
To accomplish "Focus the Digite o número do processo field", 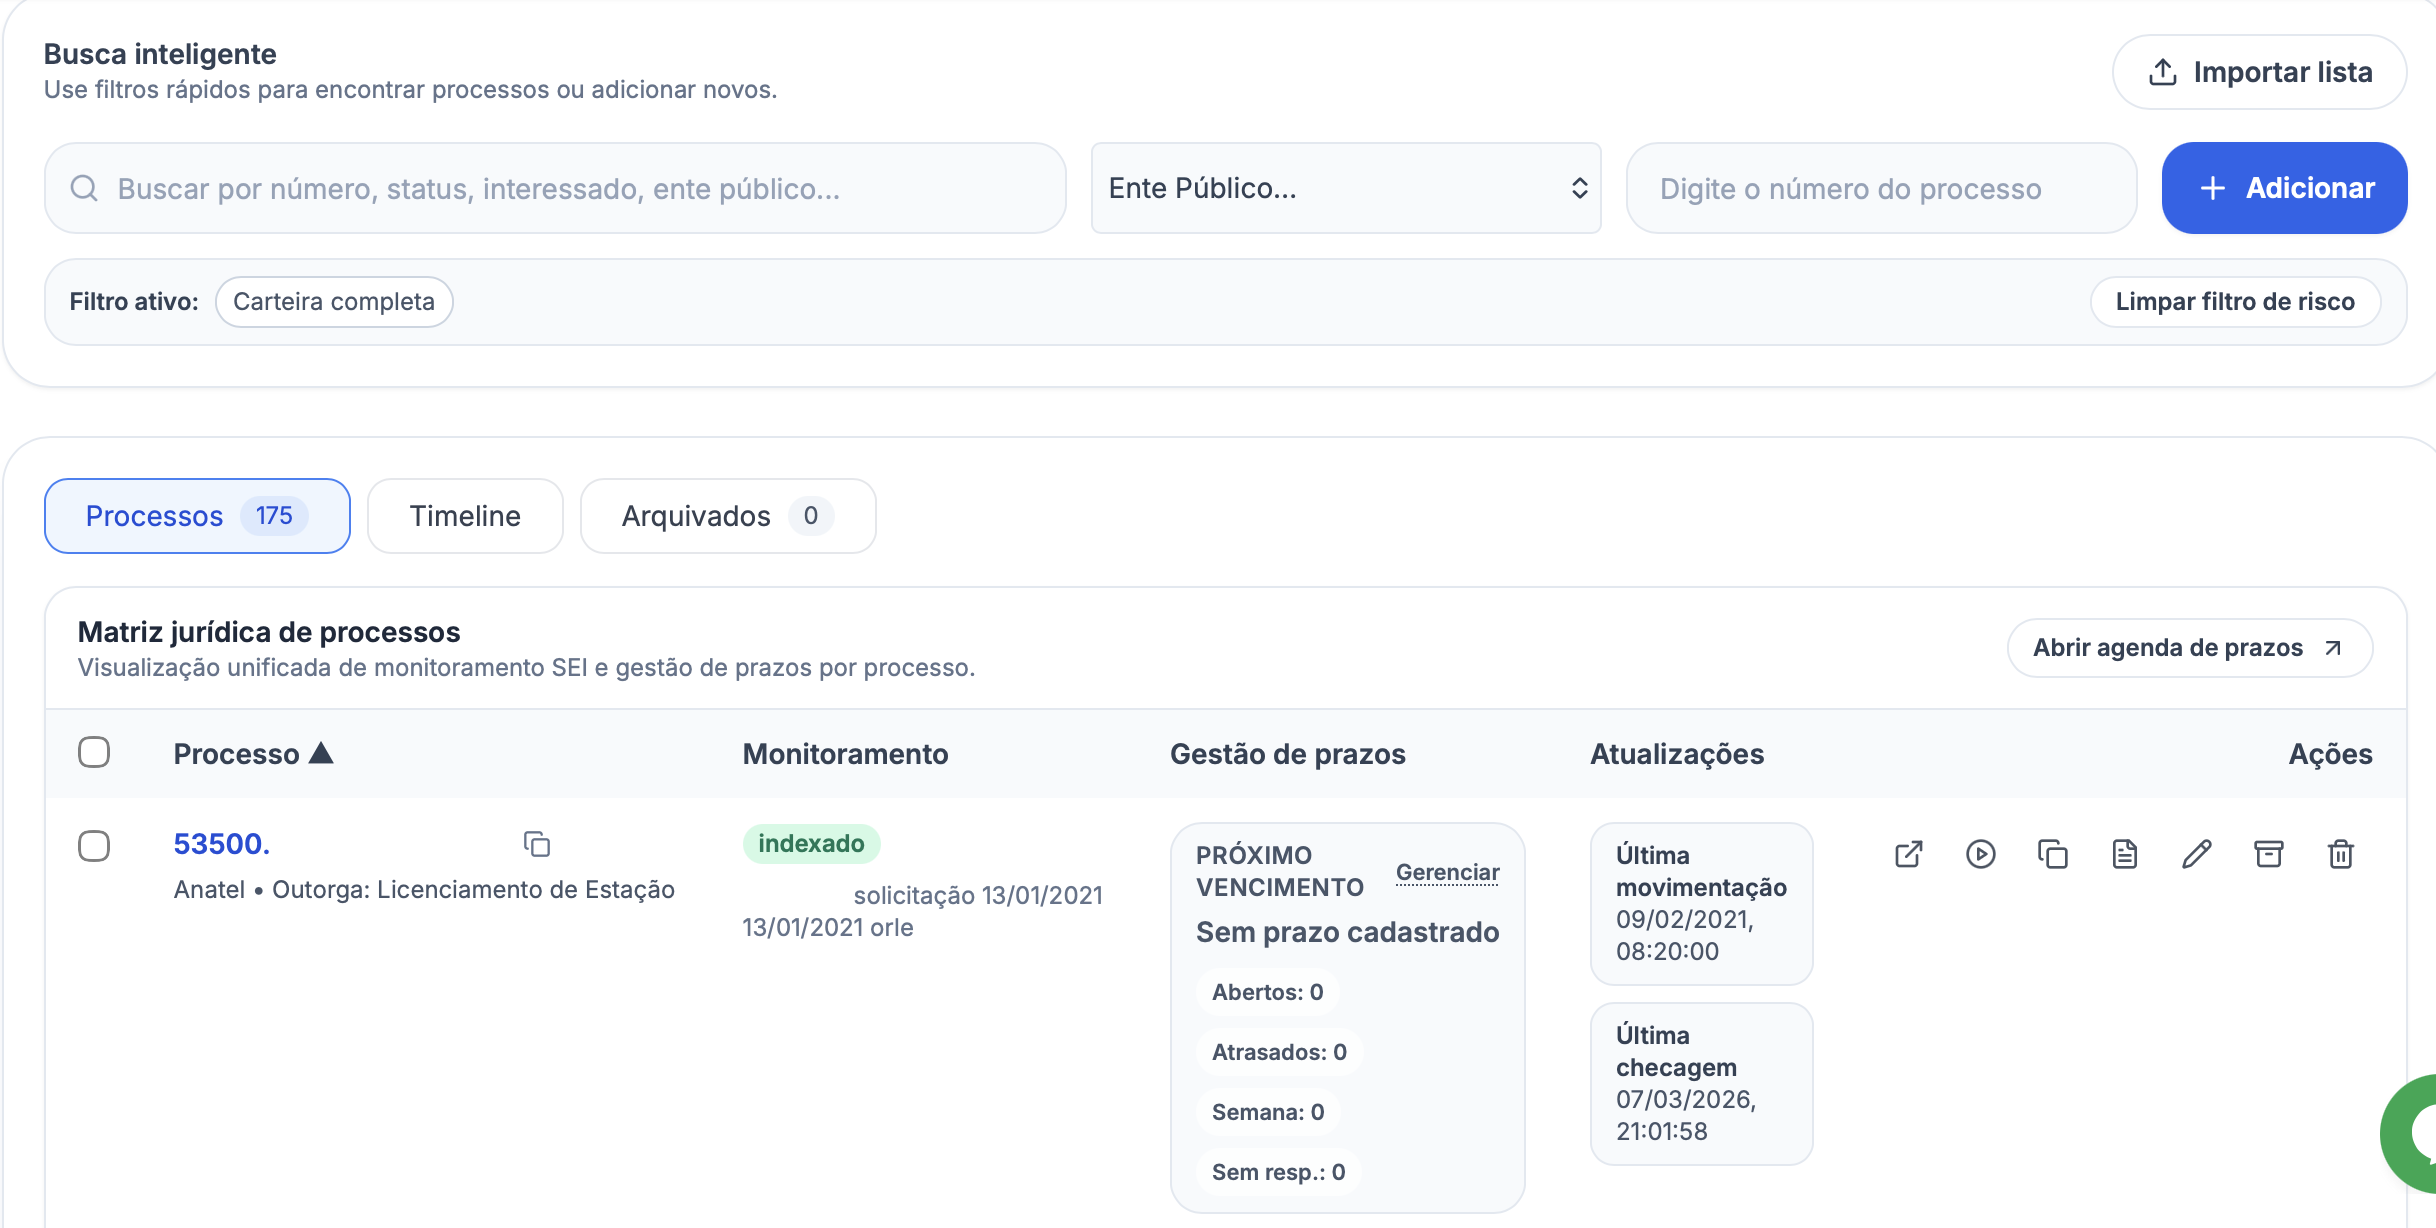I will (x=1881, y=188).
